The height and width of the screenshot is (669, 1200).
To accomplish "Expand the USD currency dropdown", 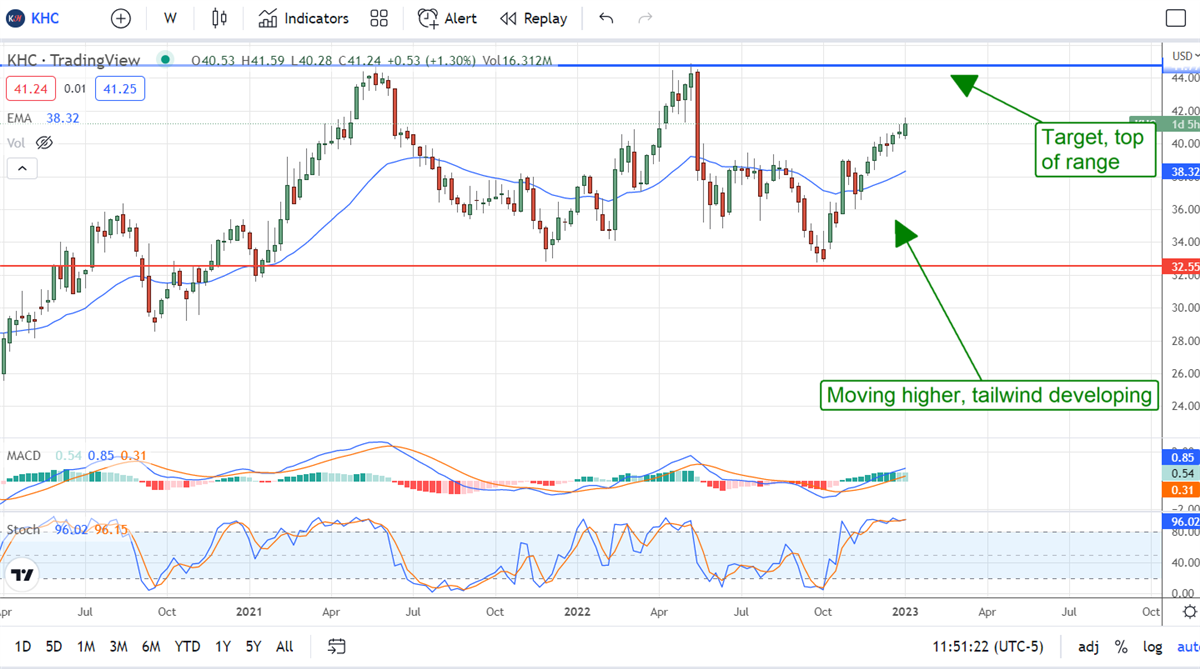I will (x=1184, y=54).
